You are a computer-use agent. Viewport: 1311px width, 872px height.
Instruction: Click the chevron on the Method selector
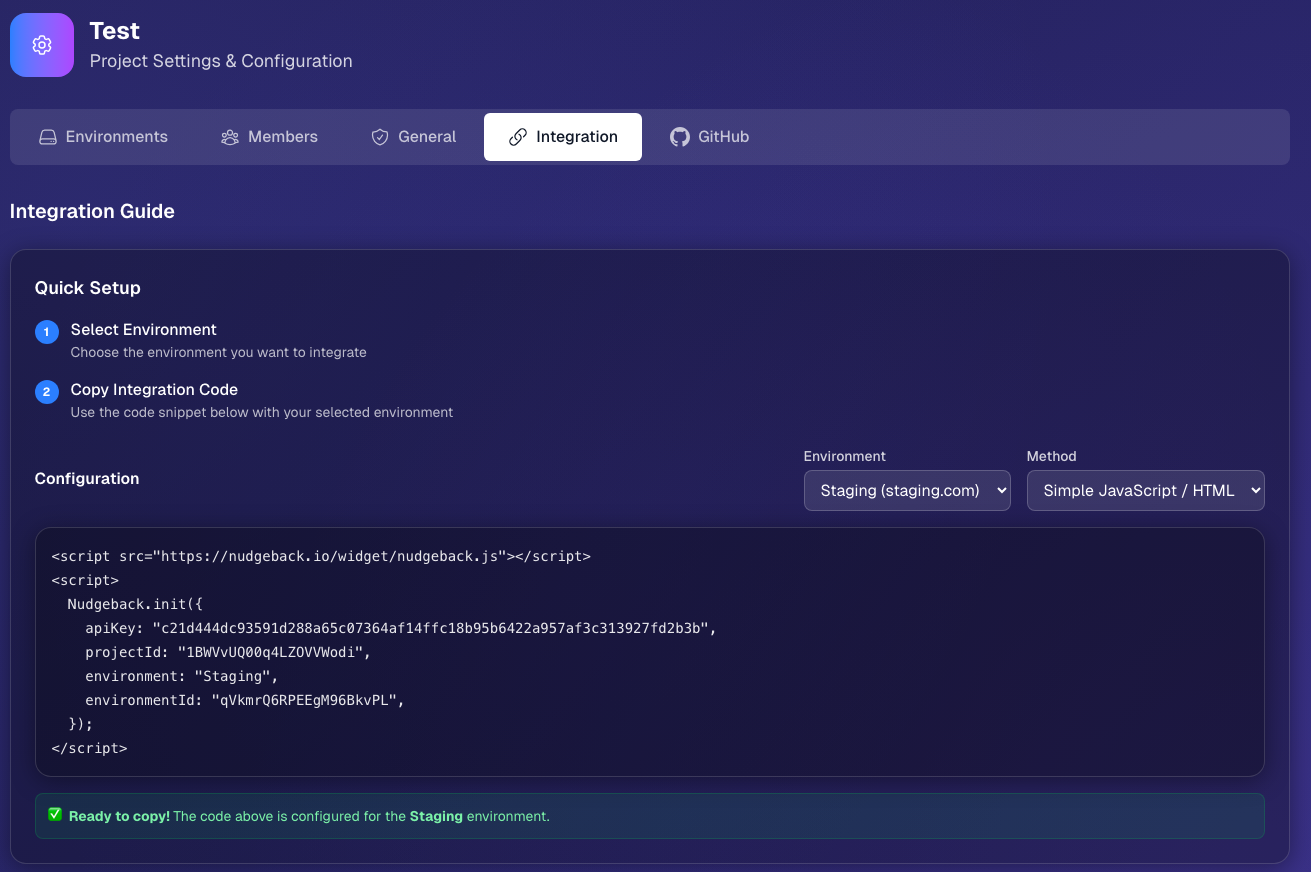coord(1250,490)
